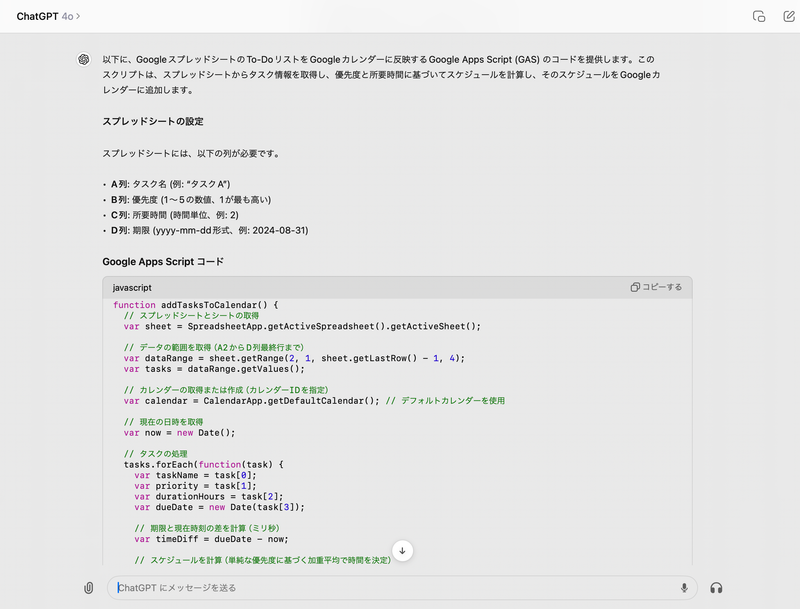
Task: Launch voice mode with headphones icon
Action: pyautogui.click(x=716, y=588)
